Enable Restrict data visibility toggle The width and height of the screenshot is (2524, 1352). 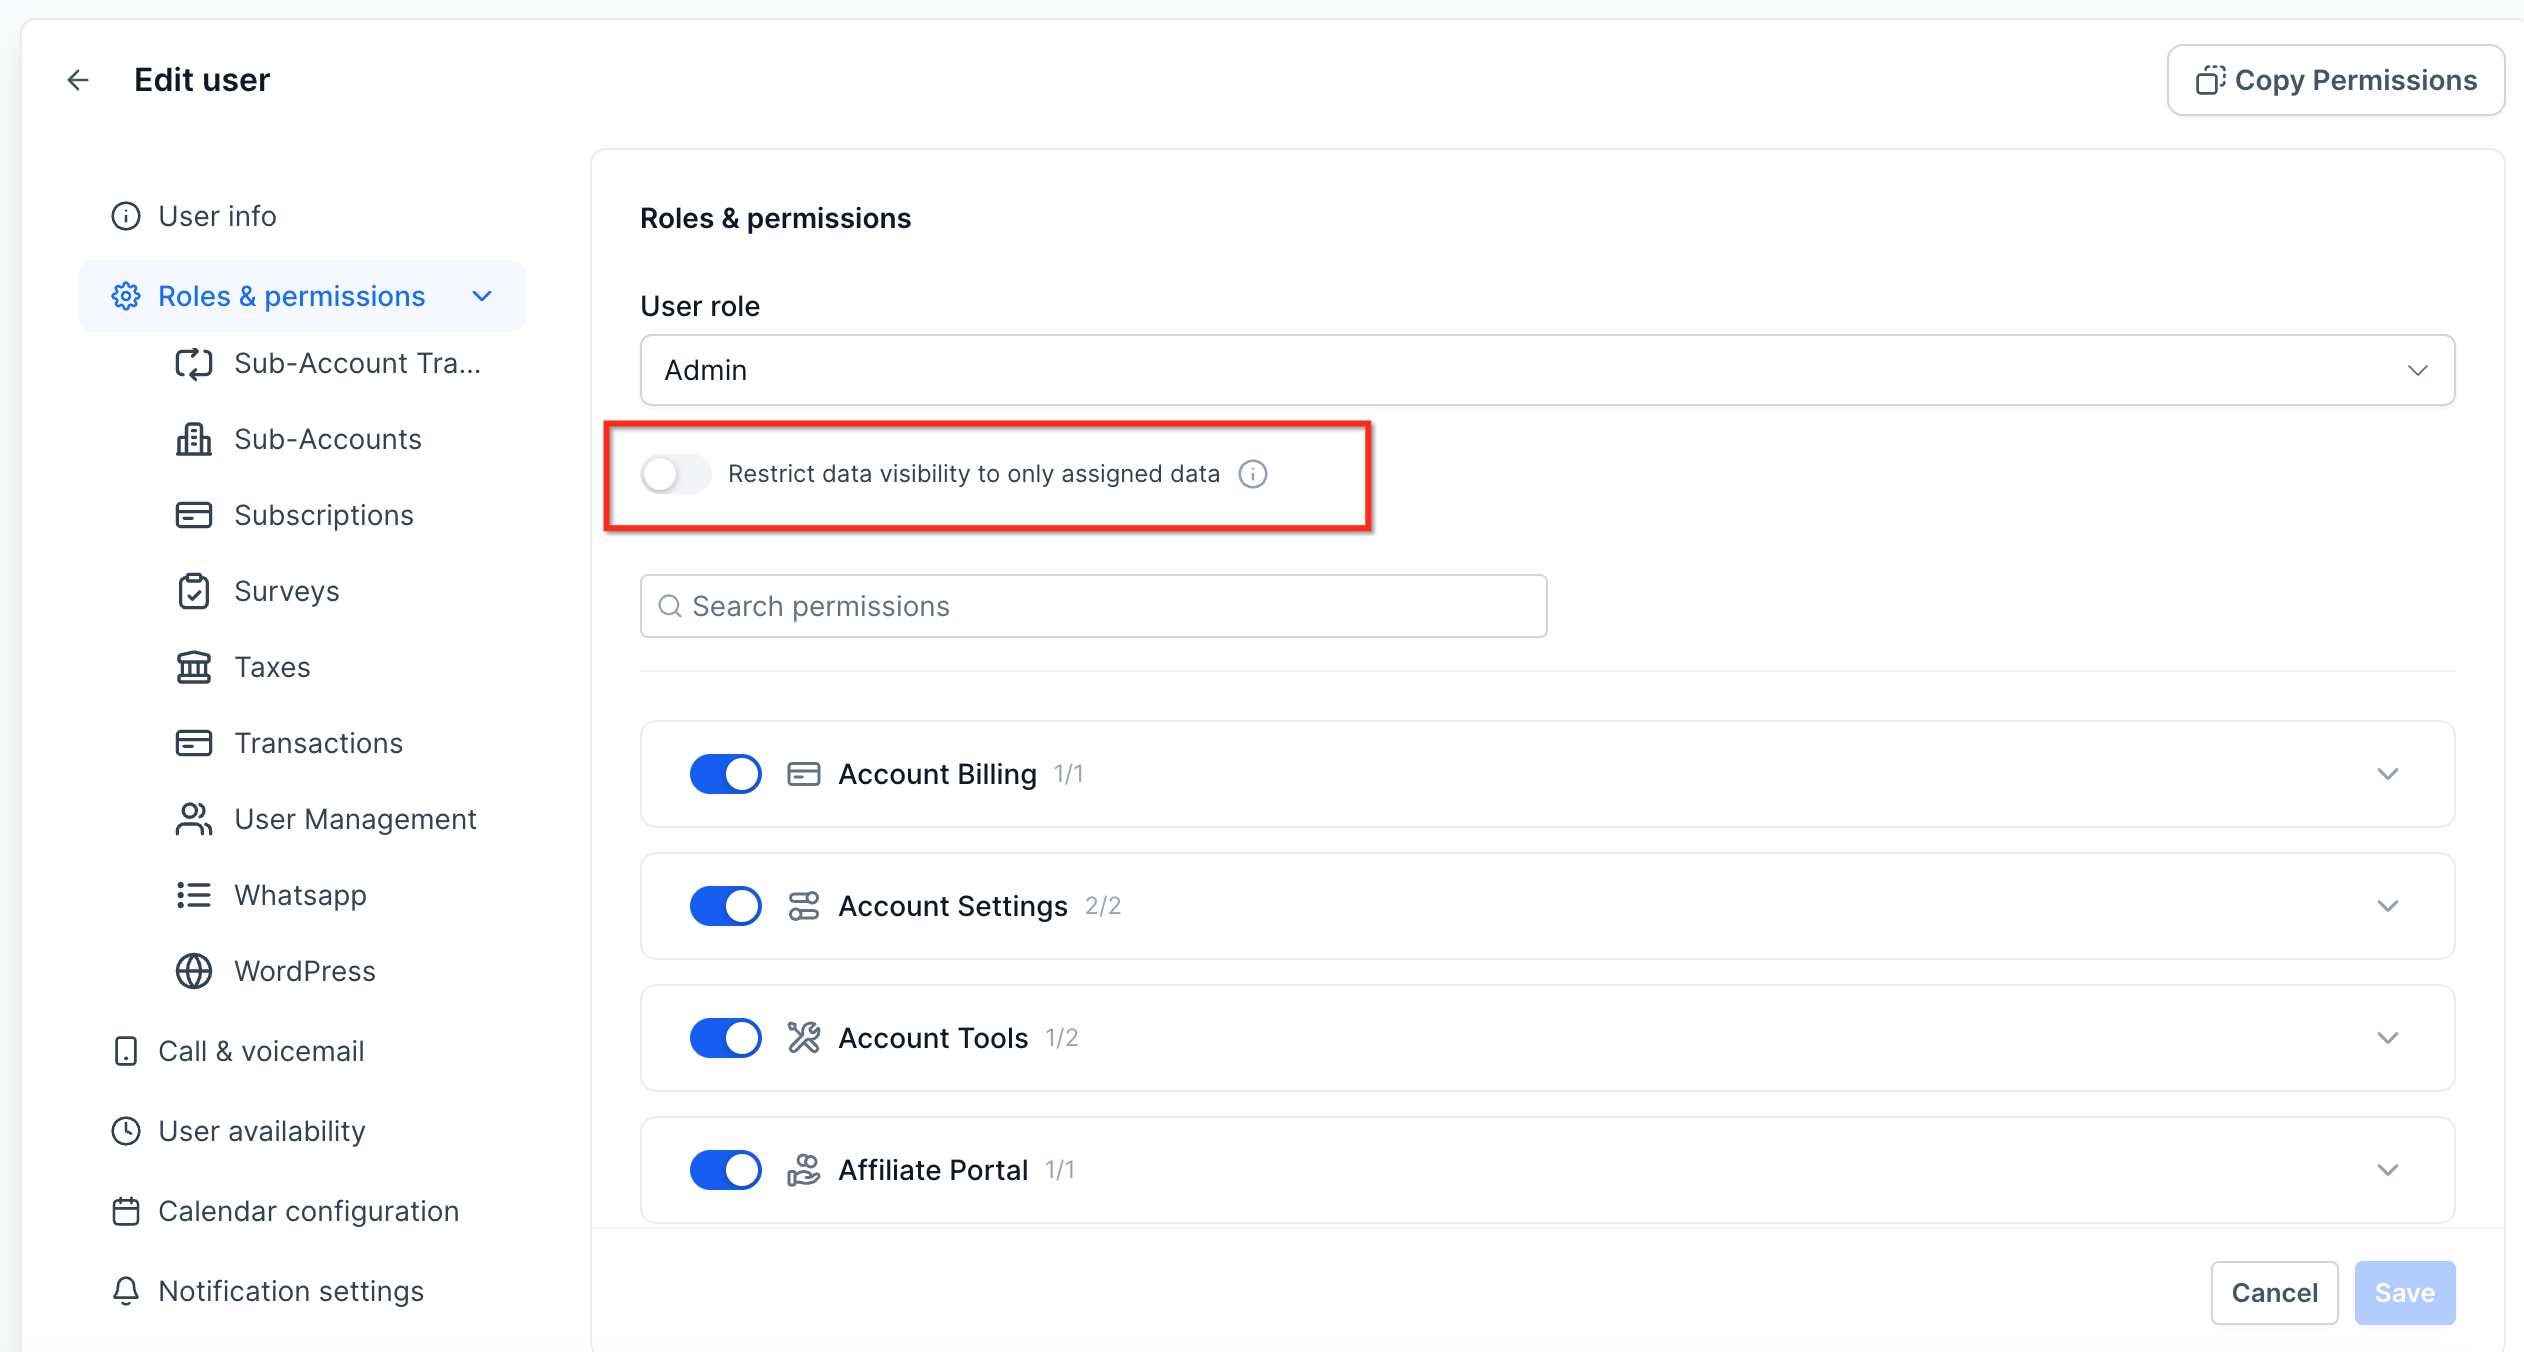click(676, 474)
